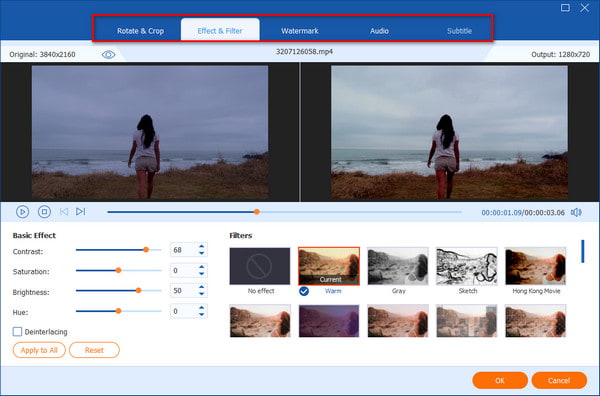
Task: Toggle the eye preview icon
Action: point(108,55)
